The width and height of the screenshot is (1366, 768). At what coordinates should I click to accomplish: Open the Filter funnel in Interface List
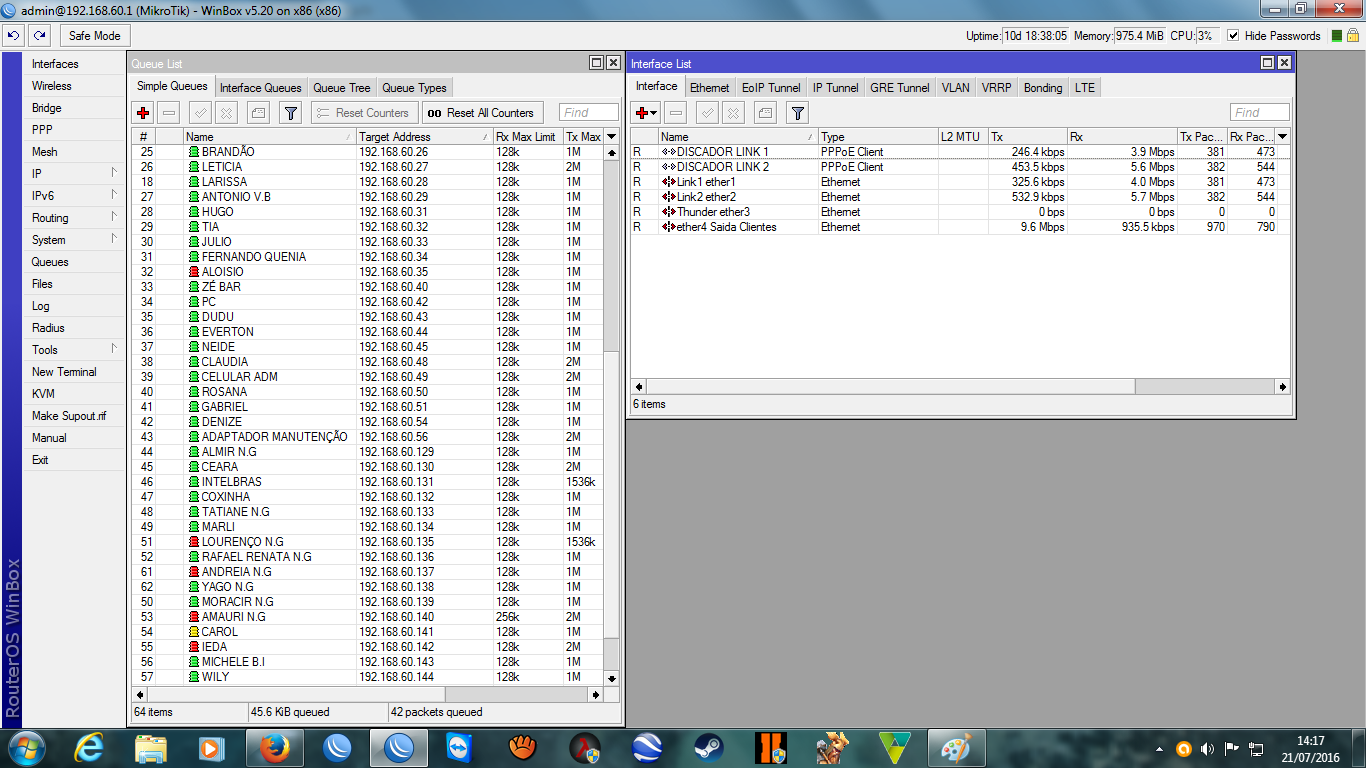797,113
